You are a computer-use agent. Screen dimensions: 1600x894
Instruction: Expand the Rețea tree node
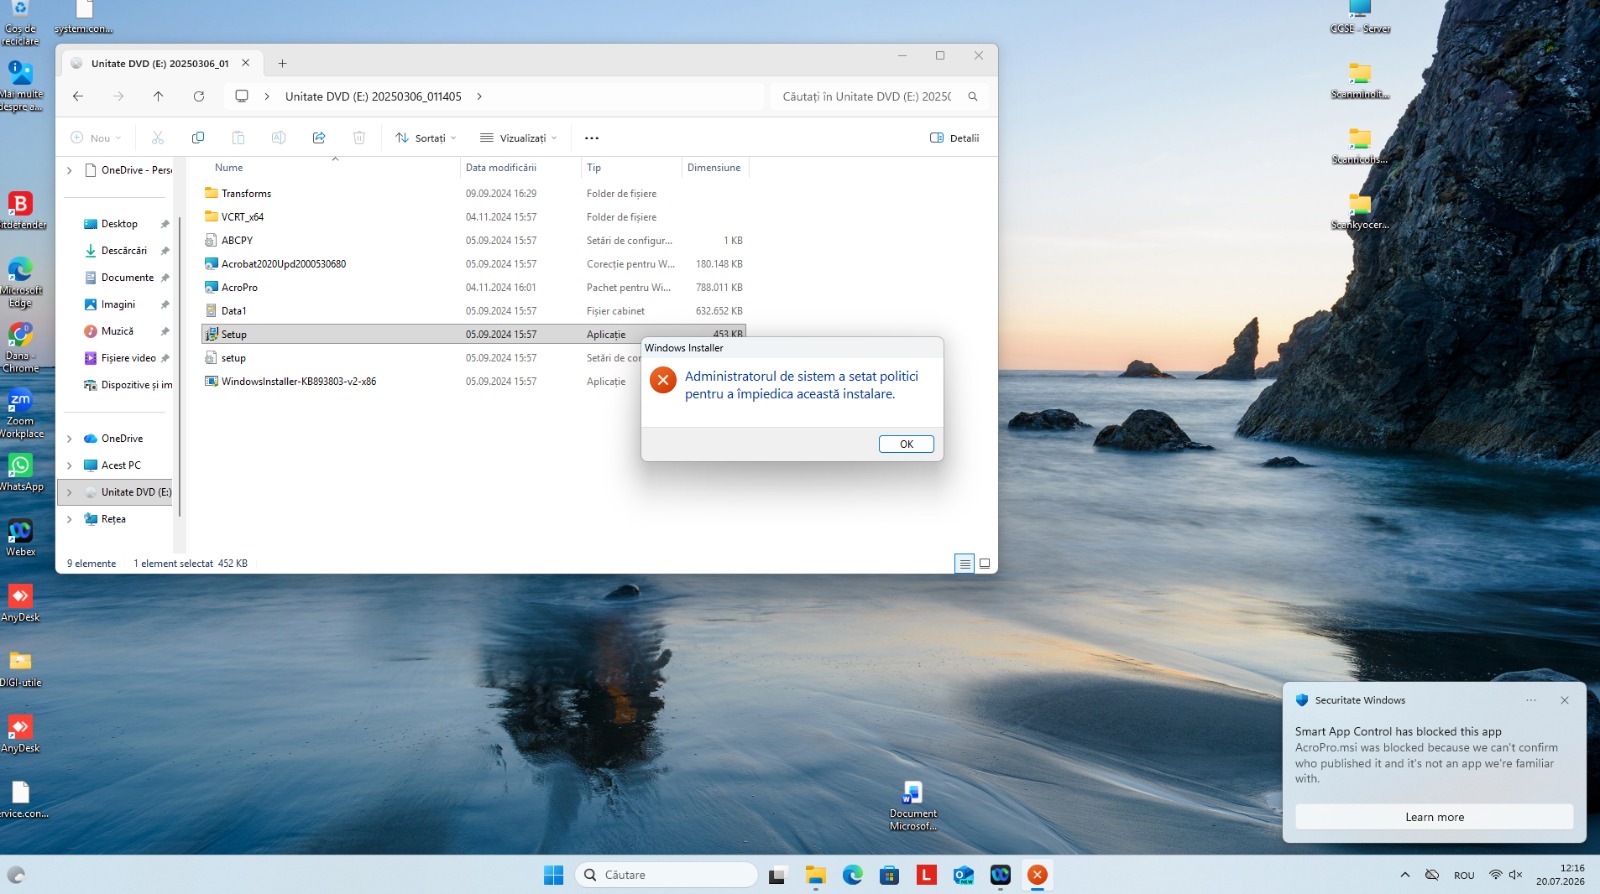point(69,520)
